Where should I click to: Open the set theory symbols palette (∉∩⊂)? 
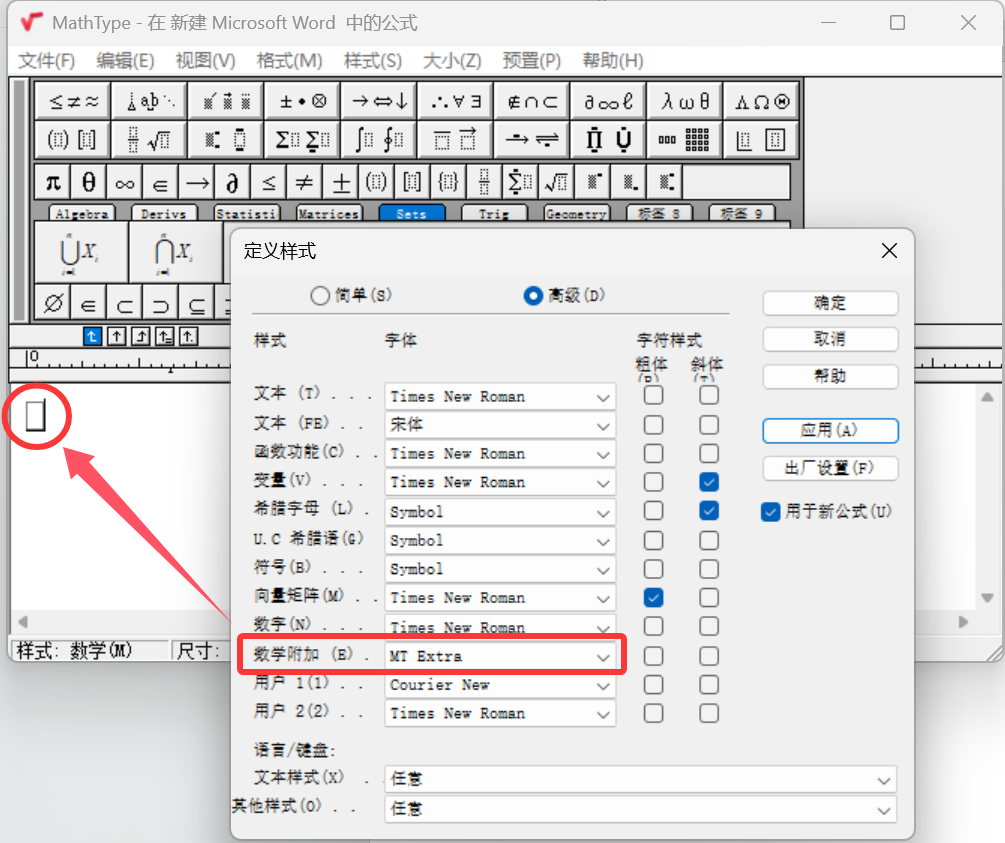531,101
